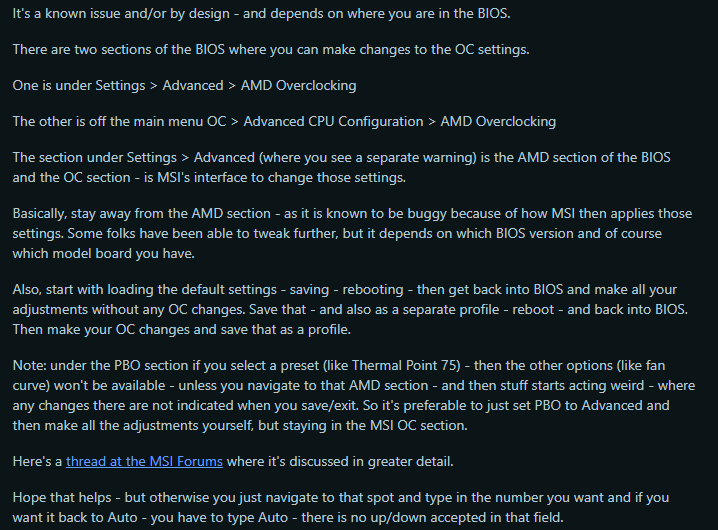Click the "Note: under the PBO section" text
This screenshot has width=718, height=530.
point(100,365)
